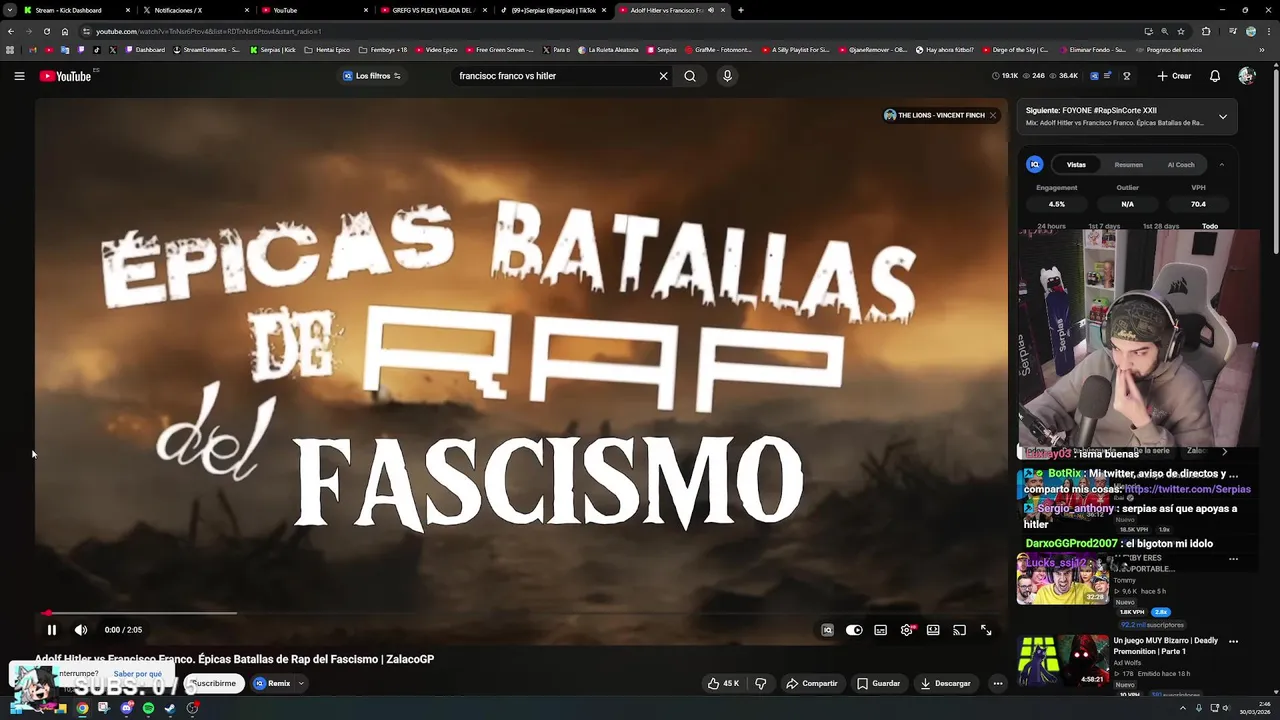Open more actions ellipsis under the video

pos(997,684)
